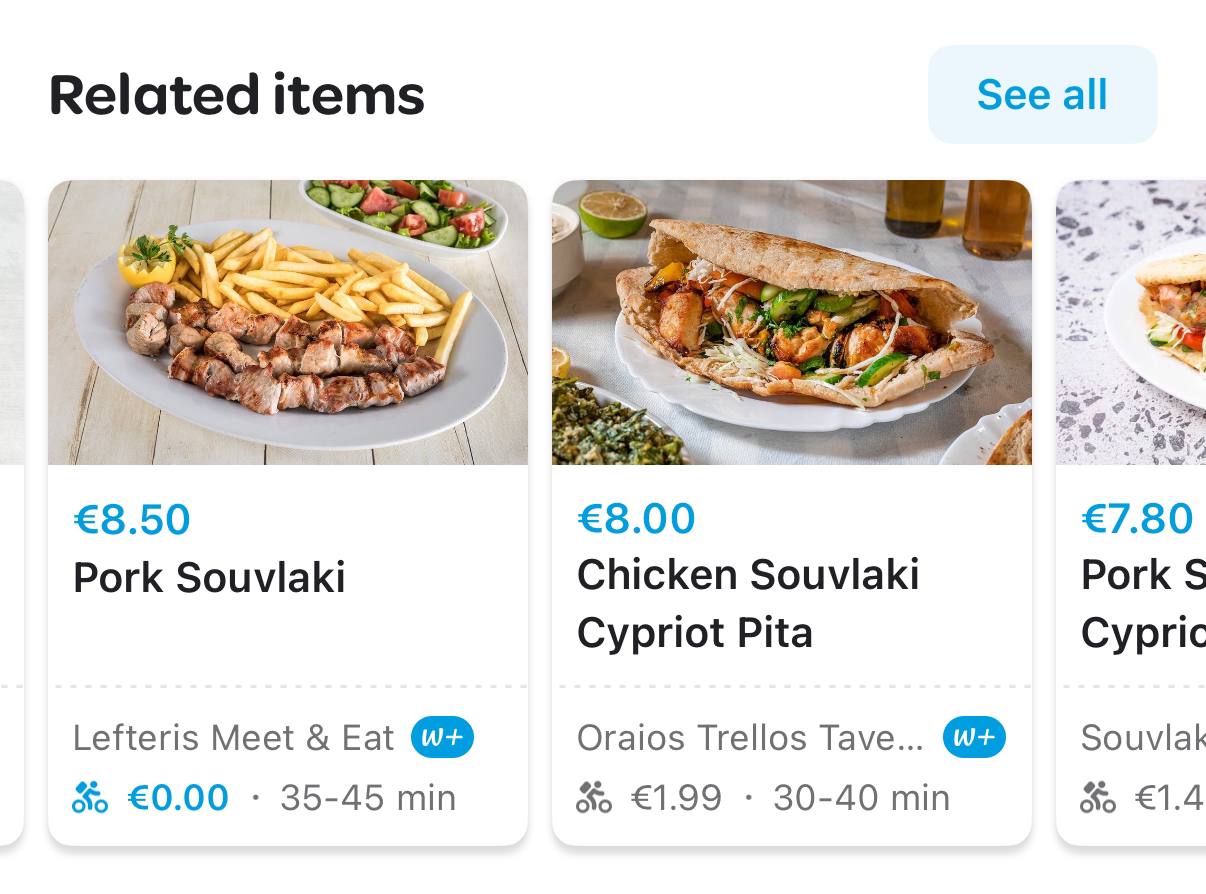The width and height of the screenshot is (1206, 894).
Task: Select the Chicken Souvlaki Cypriot Pita title
Action: pyautogui.click(x=748, y=603)
